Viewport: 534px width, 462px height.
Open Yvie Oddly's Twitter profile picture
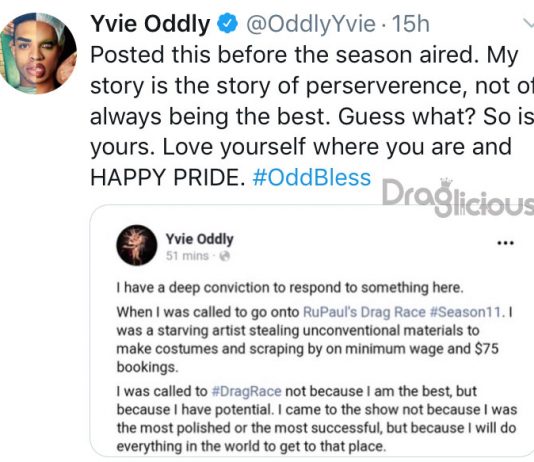38,53
